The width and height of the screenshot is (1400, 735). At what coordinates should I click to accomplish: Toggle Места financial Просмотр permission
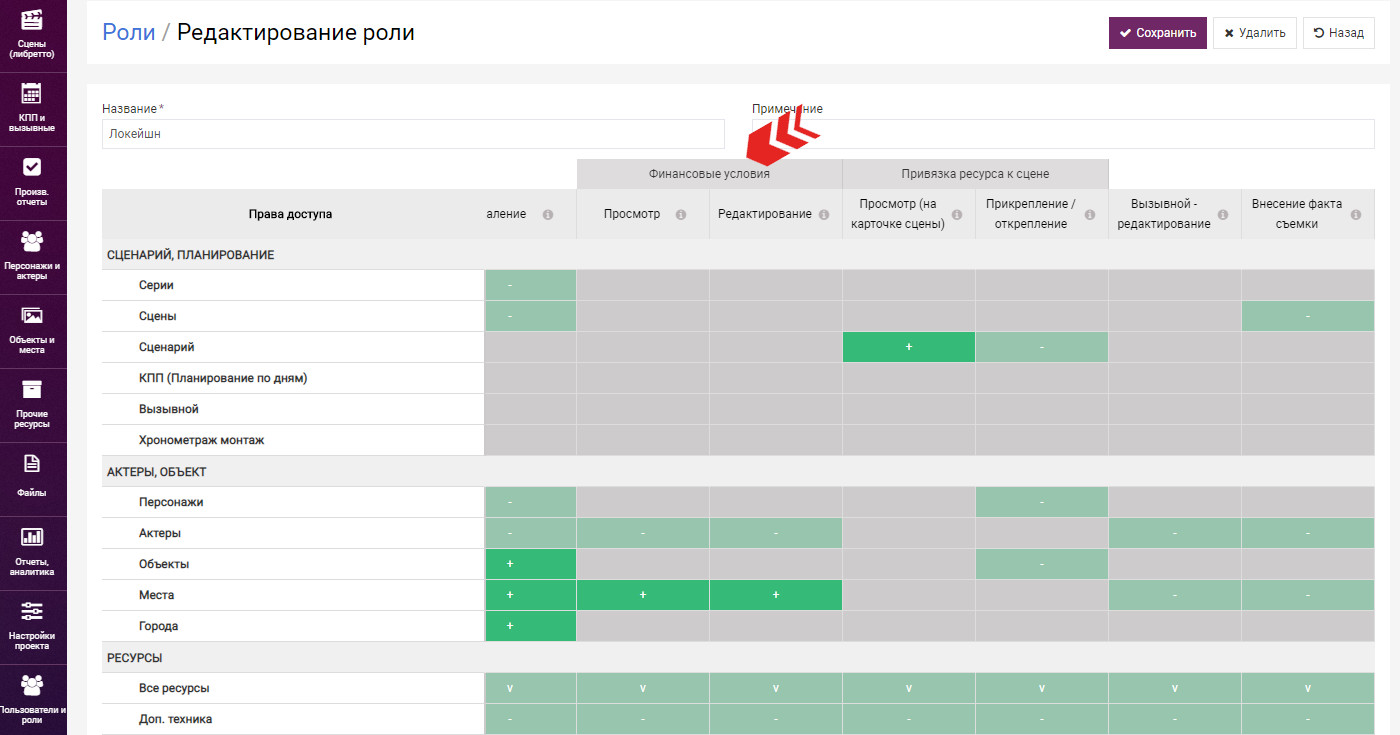[643, 595]
